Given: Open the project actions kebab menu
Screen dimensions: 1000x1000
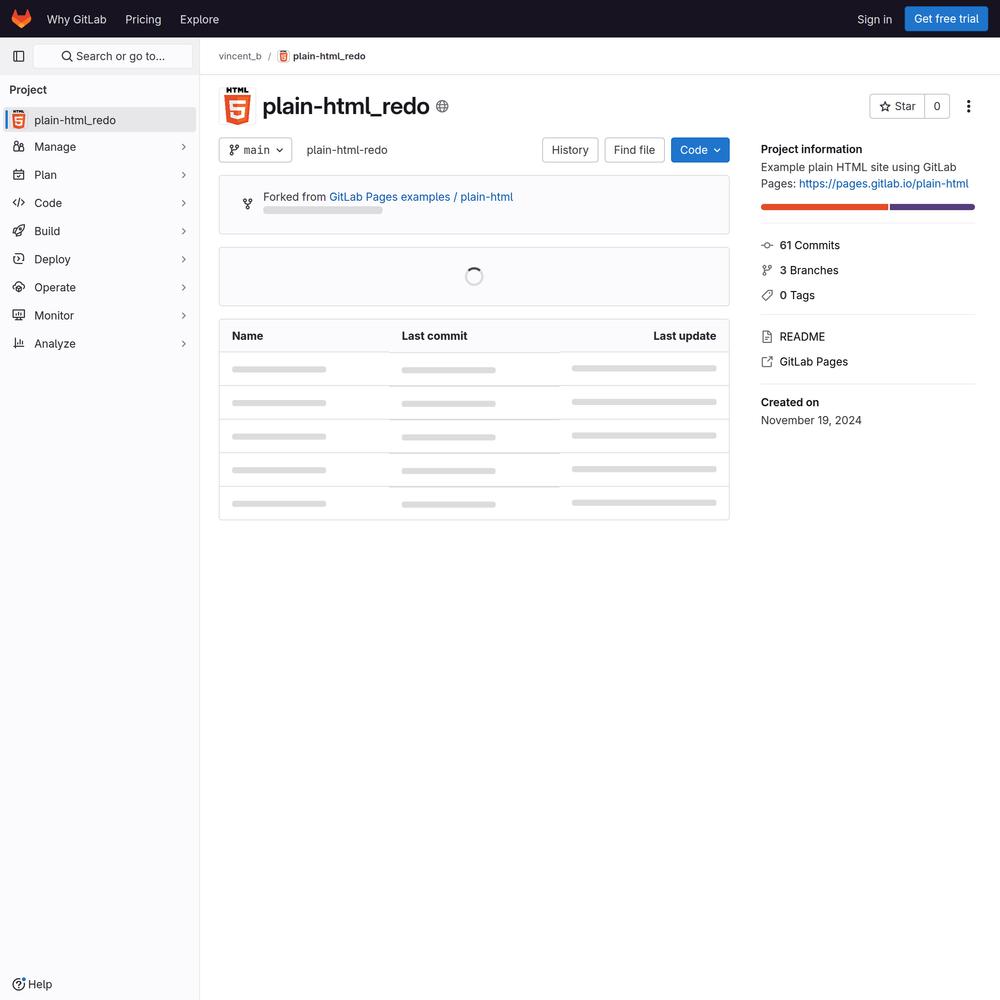Looking at the screenshot, I should coord(968,107).
